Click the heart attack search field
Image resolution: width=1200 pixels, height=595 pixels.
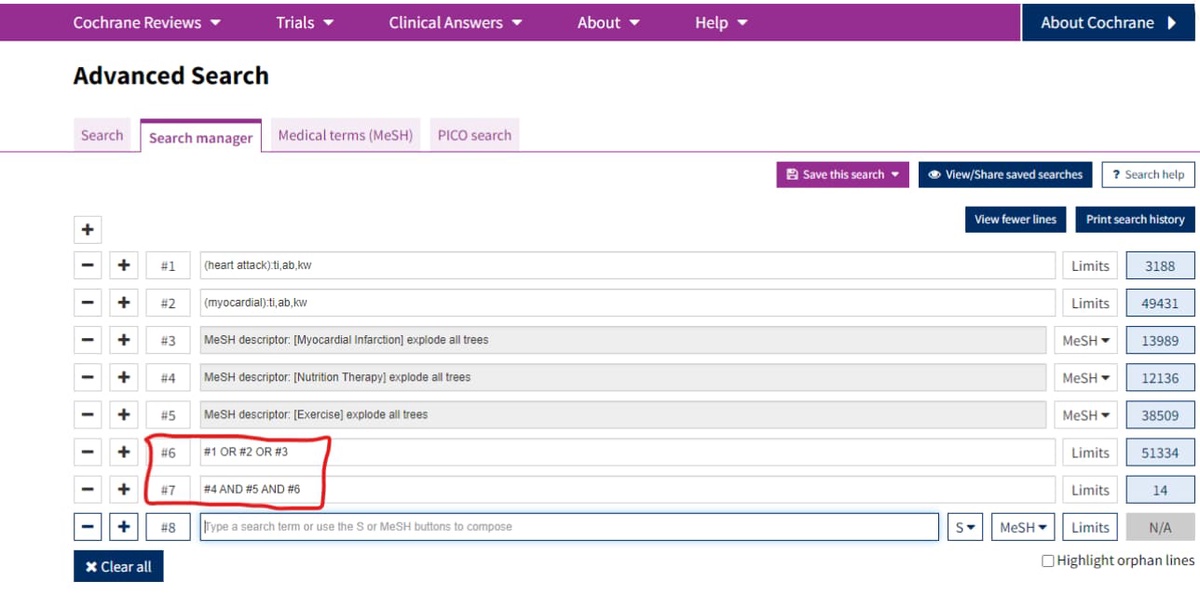[627, 266]
